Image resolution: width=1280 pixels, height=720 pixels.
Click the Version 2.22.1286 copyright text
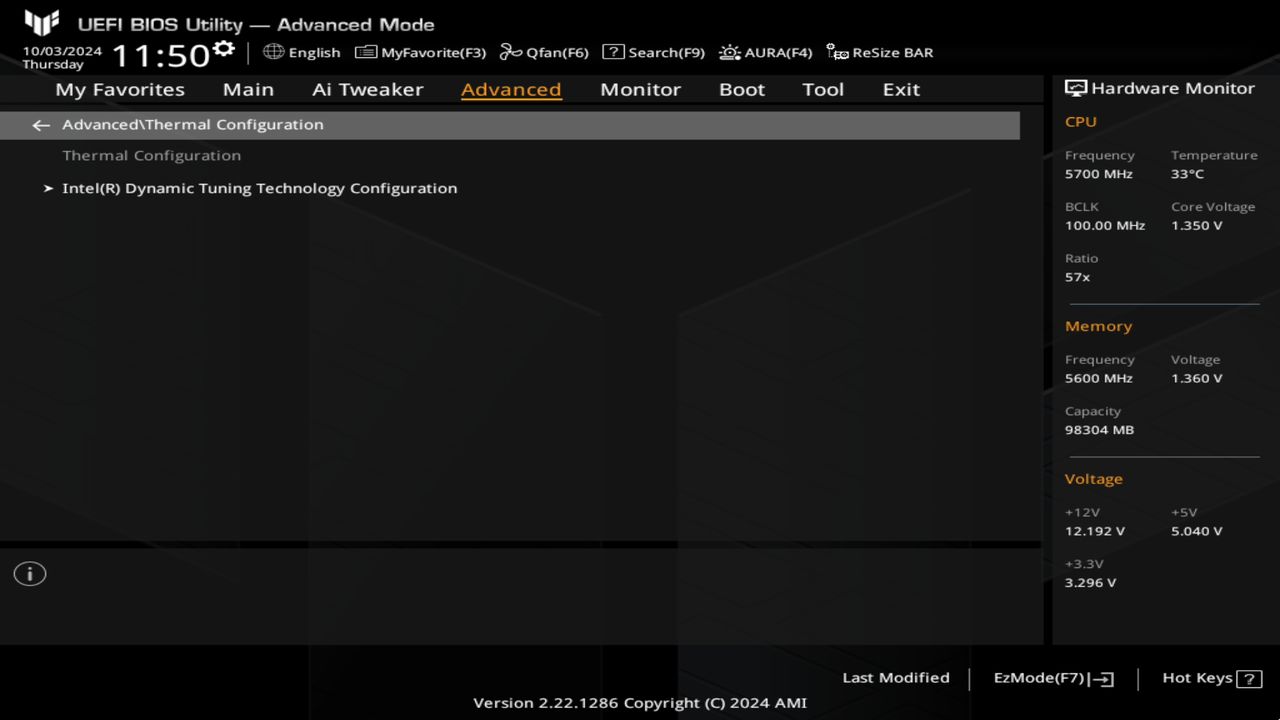(x=640, y=703)
